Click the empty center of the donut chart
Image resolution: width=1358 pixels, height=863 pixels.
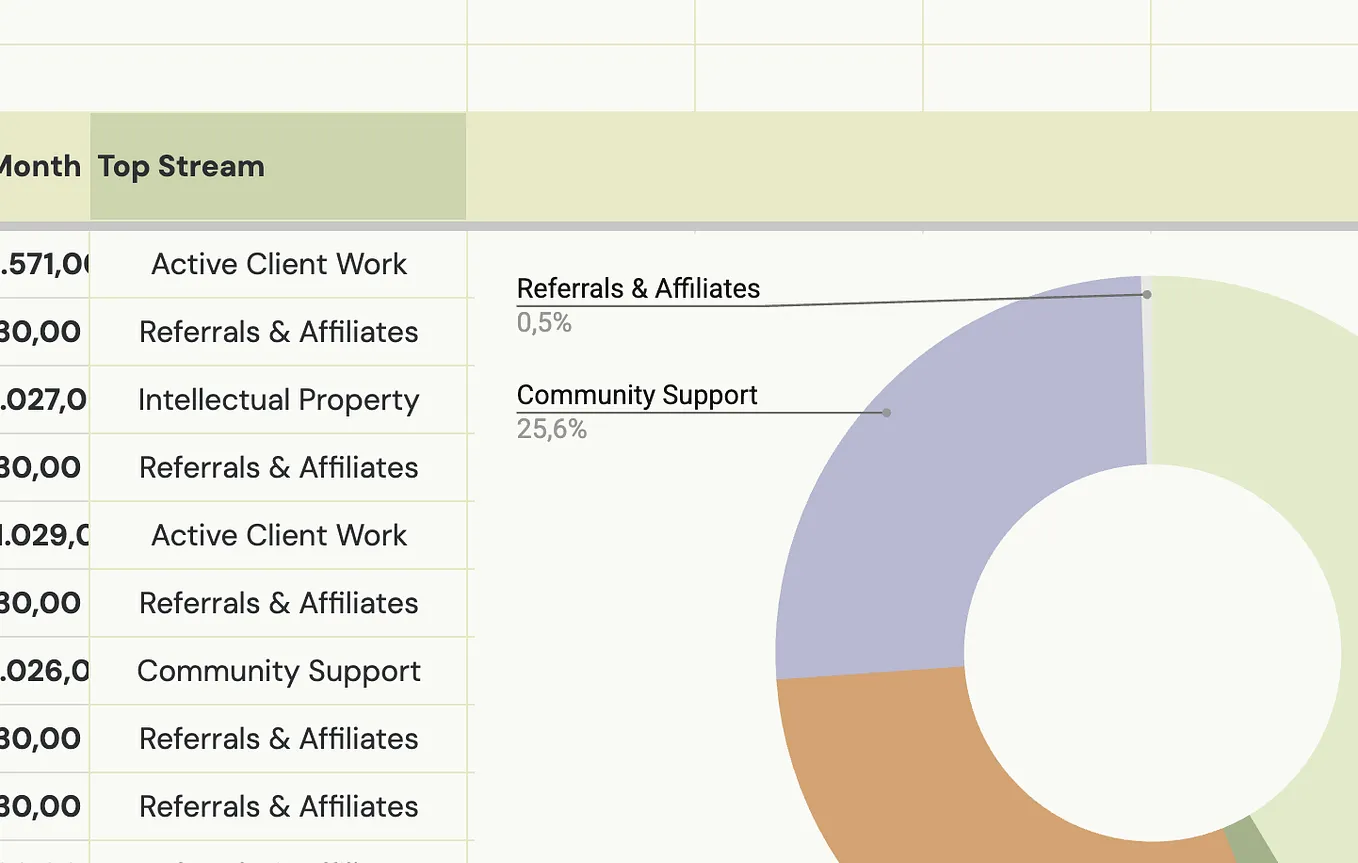pos(1152,653)
